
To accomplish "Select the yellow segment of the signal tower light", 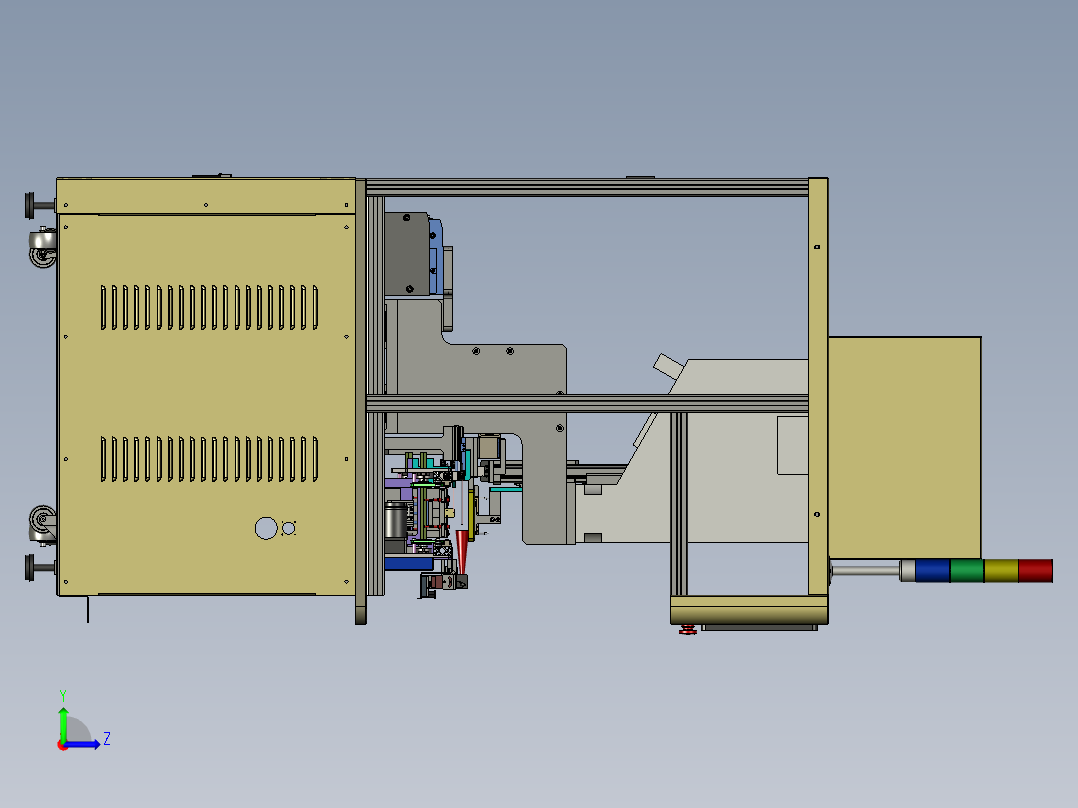I will [1001, 571].
